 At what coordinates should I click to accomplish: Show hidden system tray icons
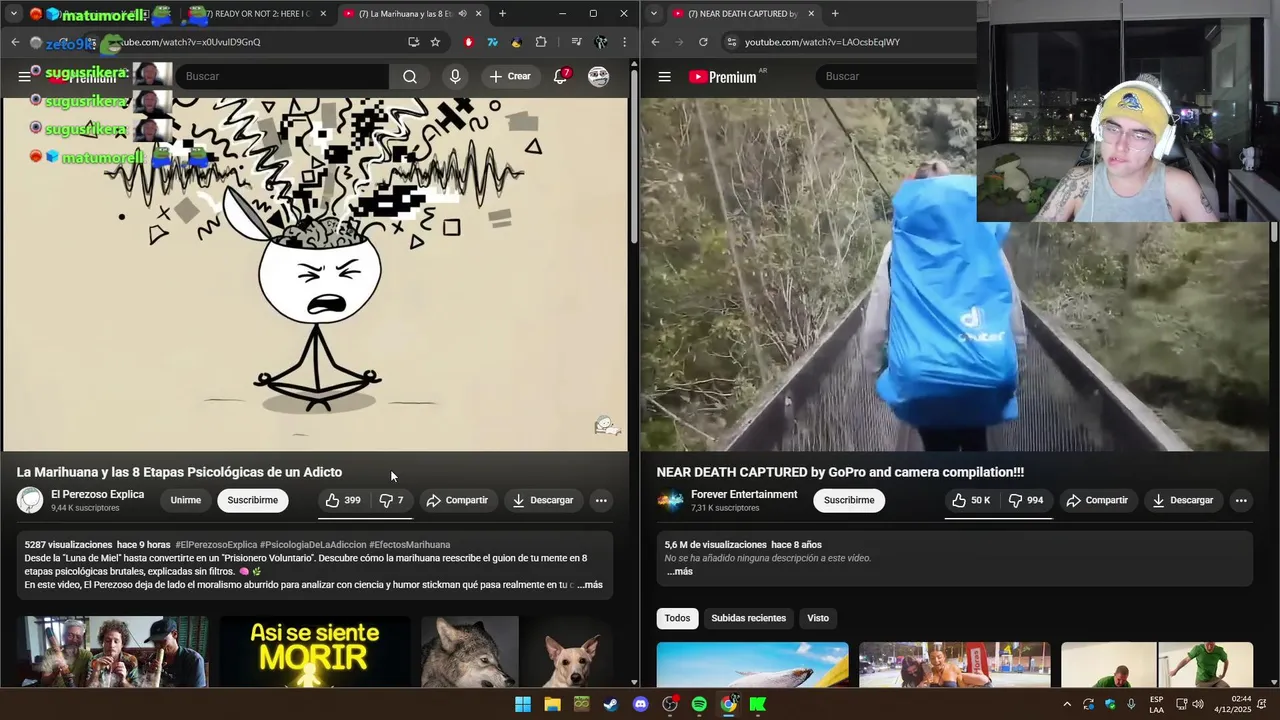1067,704
